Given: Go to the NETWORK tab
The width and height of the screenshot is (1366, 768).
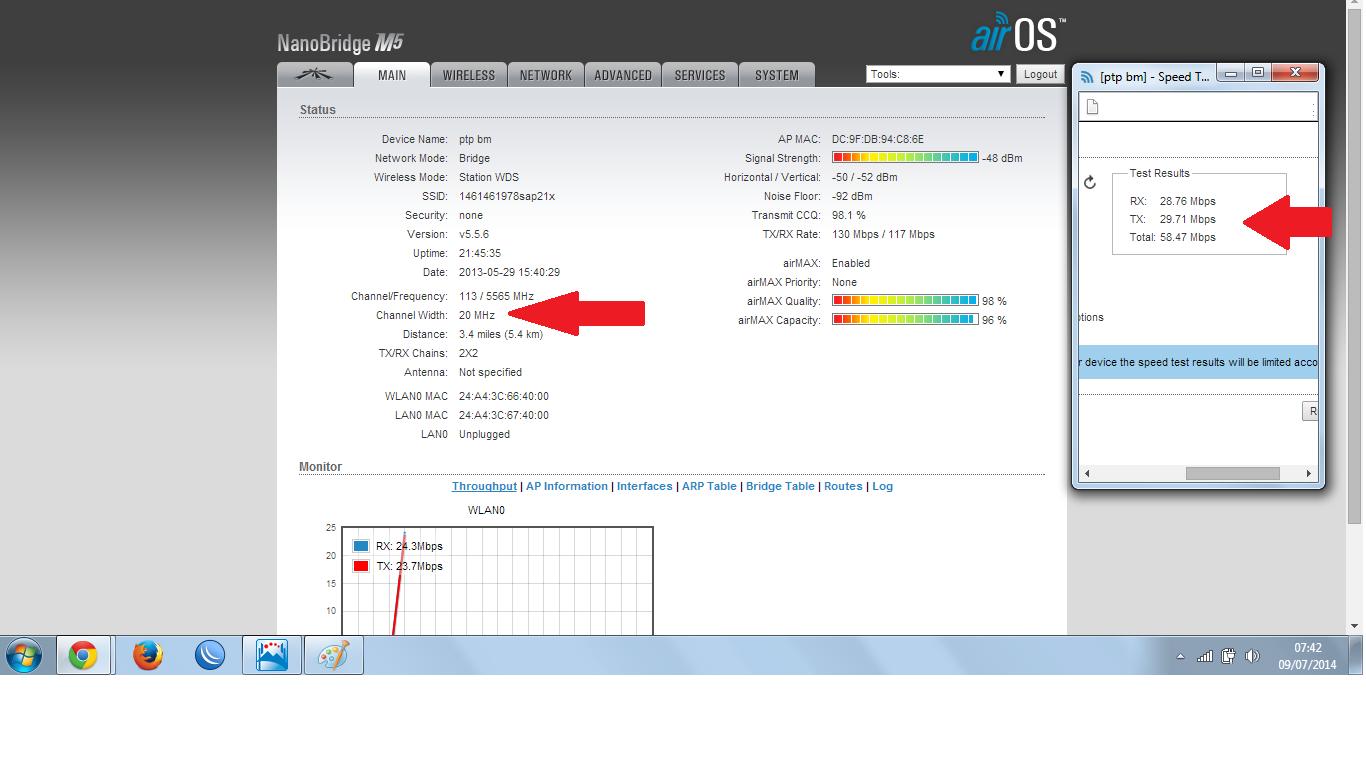Looking at the screenshot, I should [x=546, y=75].
